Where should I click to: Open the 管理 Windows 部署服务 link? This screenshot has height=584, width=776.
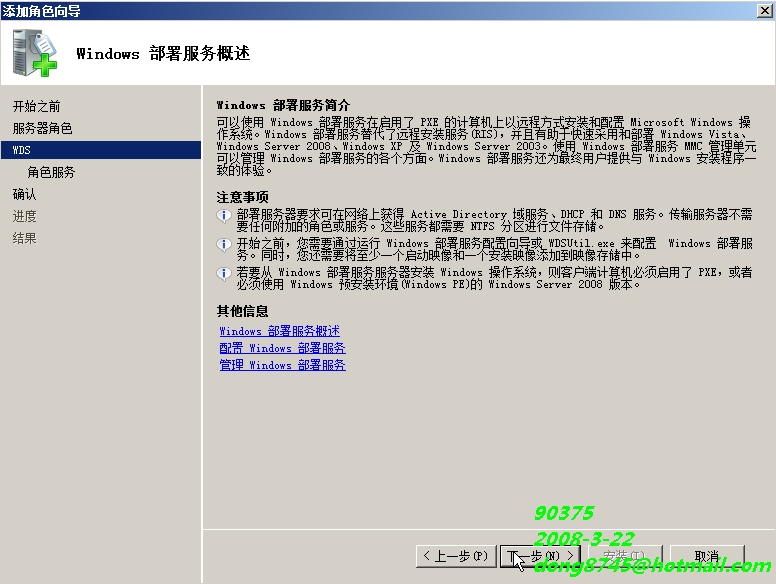pyautogui.click(x=282, y=365)
